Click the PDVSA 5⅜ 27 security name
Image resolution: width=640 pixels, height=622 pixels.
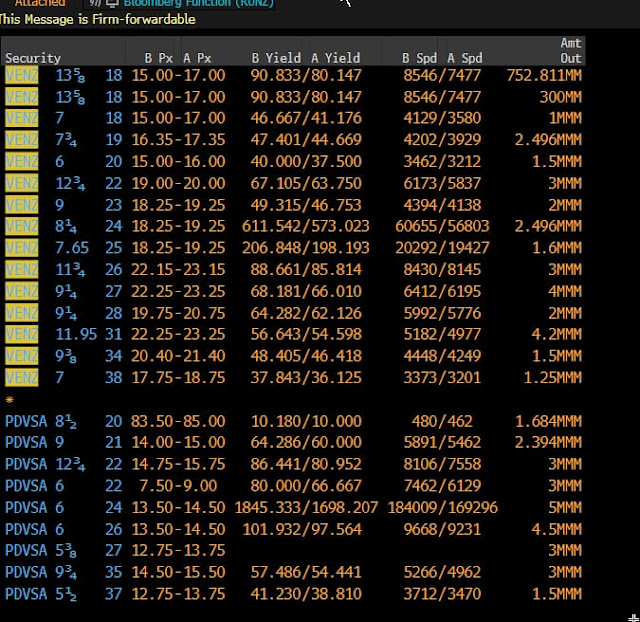63,551
